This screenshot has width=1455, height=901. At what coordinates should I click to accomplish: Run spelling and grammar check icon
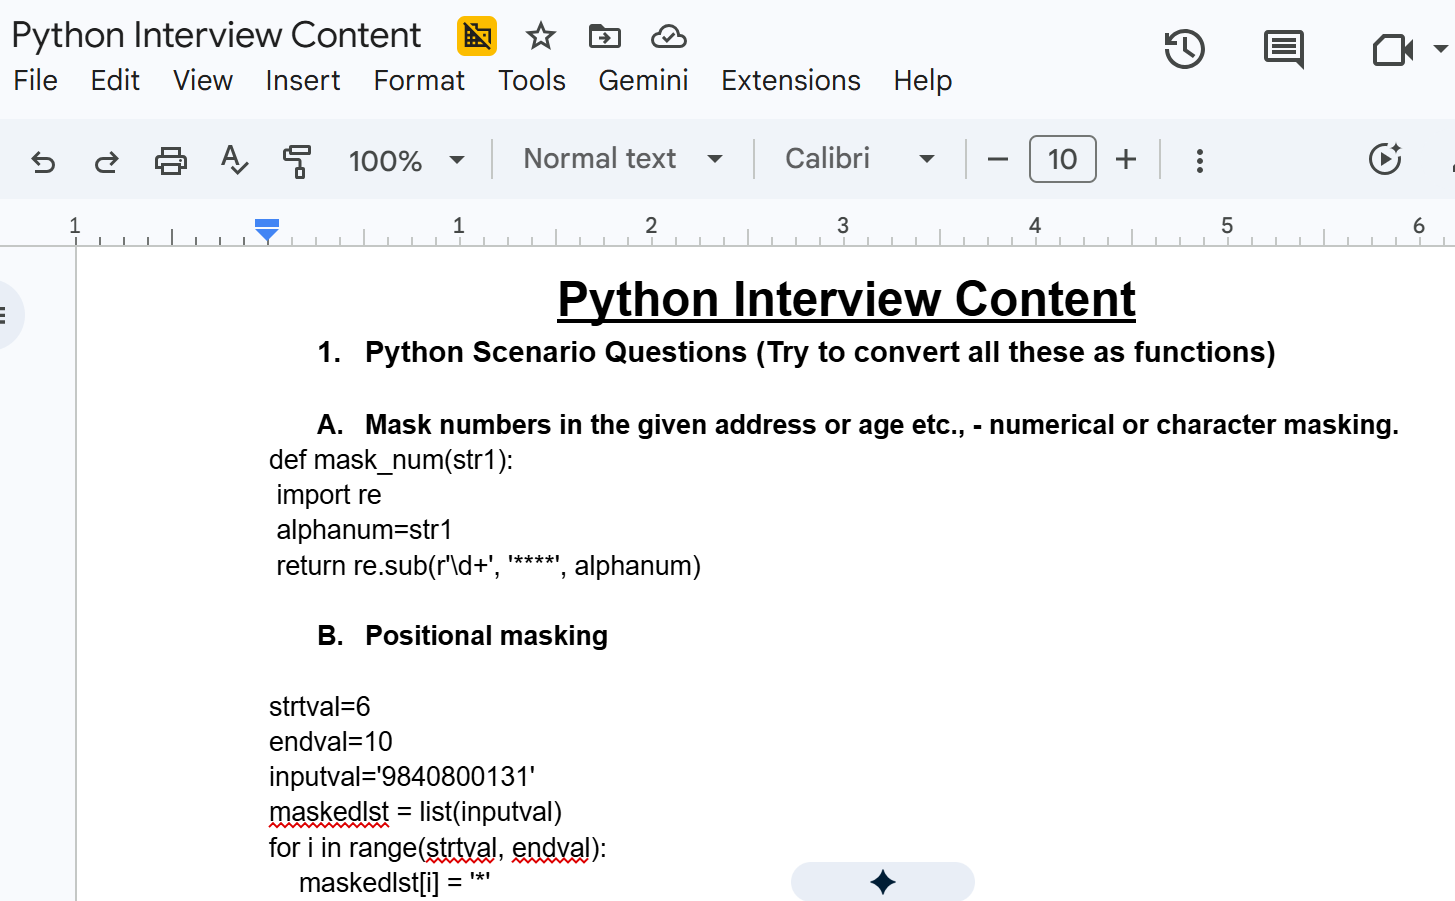click(234, 160)
